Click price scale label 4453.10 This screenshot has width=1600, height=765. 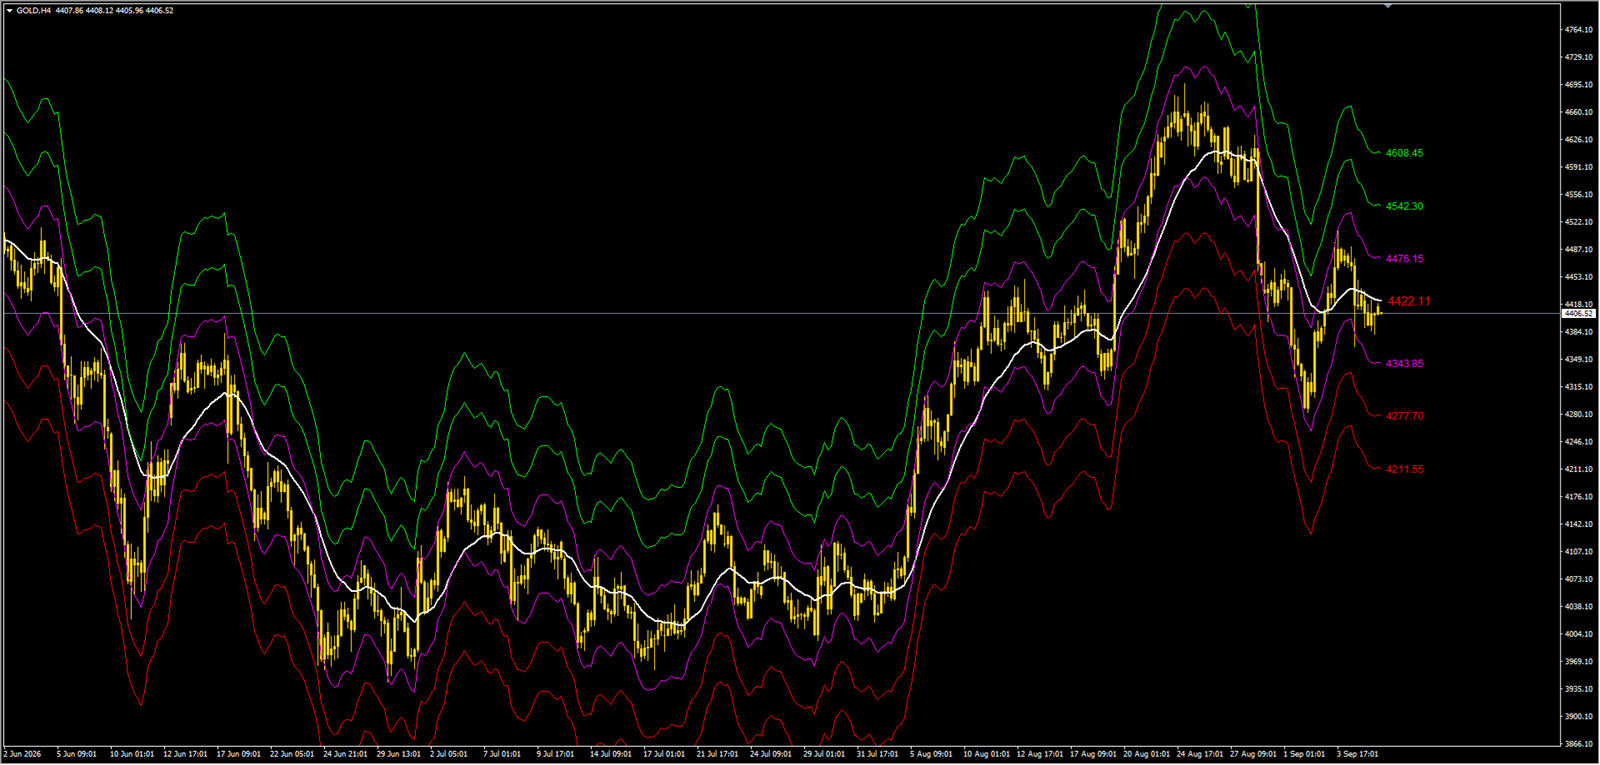coord(1579,277)
